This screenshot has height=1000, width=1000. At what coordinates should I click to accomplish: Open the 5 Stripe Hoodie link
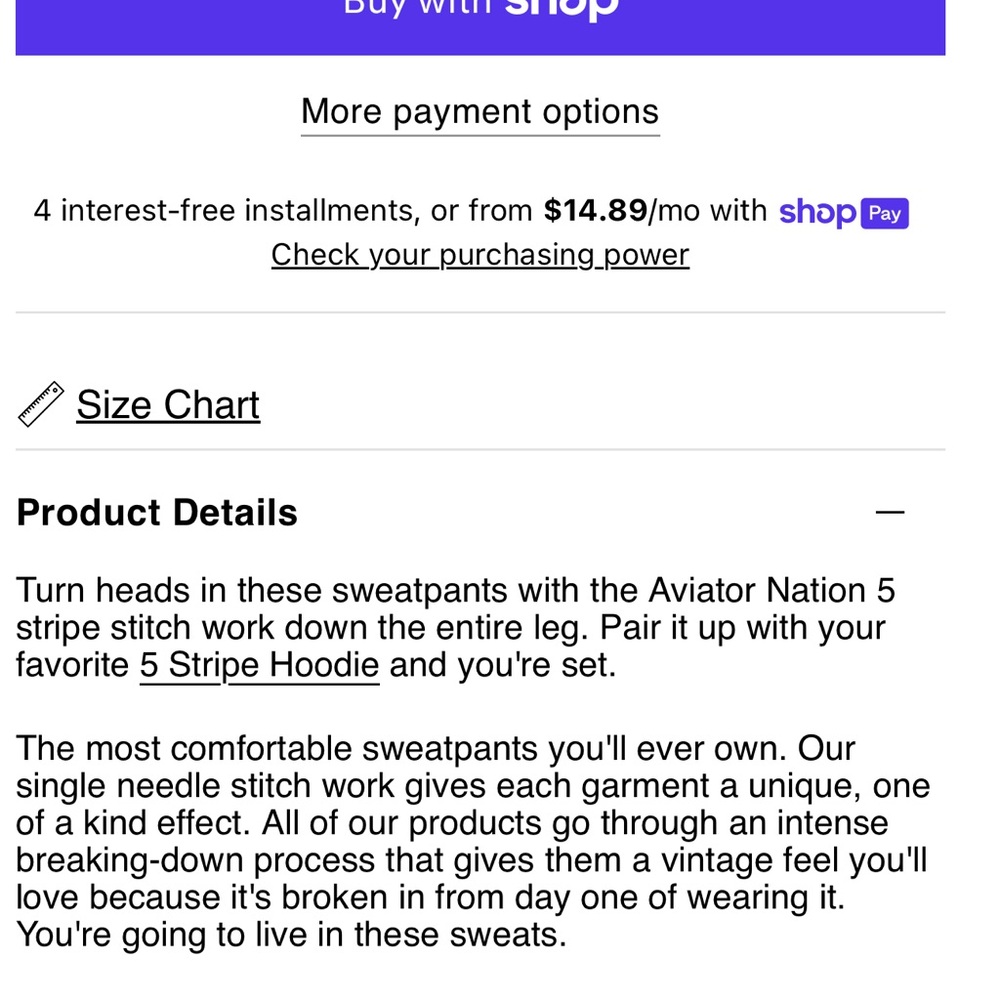260,666
